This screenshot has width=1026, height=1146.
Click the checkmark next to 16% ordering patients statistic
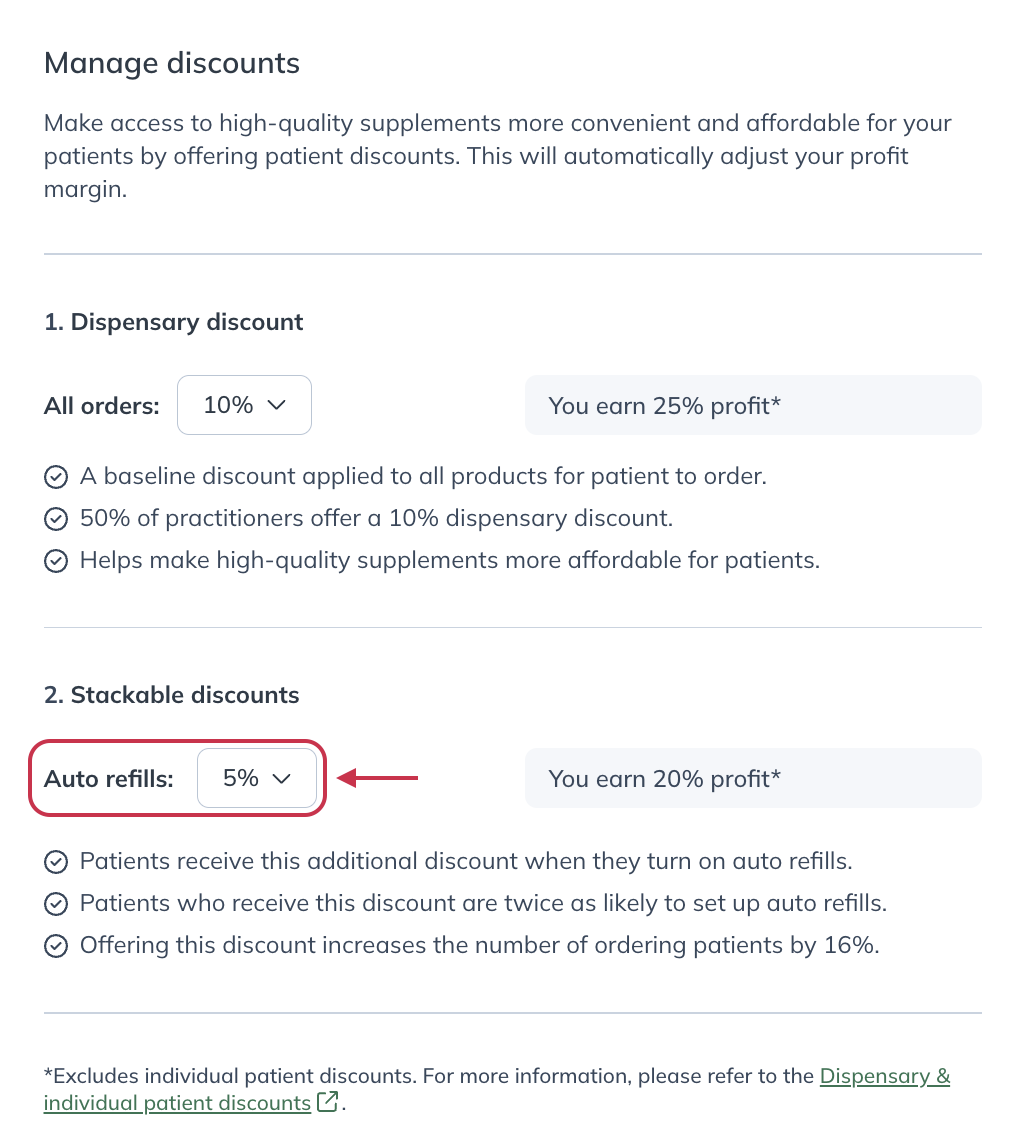[x=56, y=945]
